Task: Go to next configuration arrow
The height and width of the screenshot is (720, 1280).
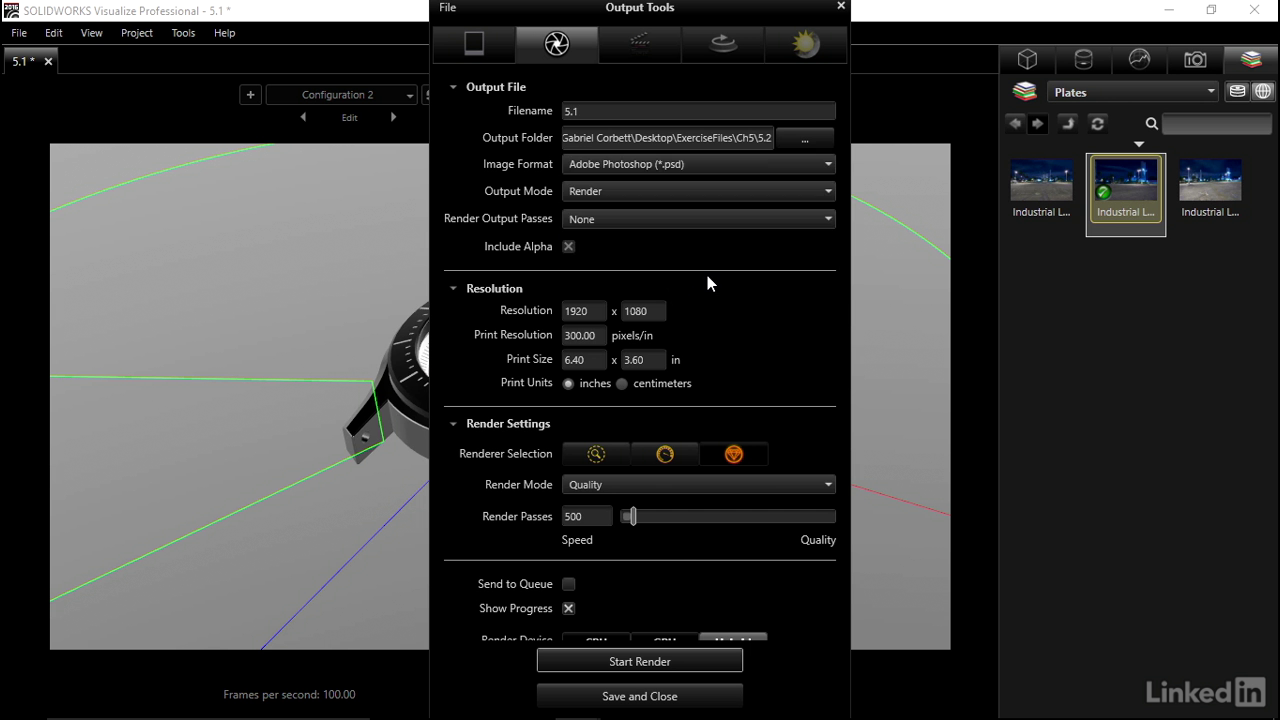Action: pyautogui.click(x=393, y=117)
